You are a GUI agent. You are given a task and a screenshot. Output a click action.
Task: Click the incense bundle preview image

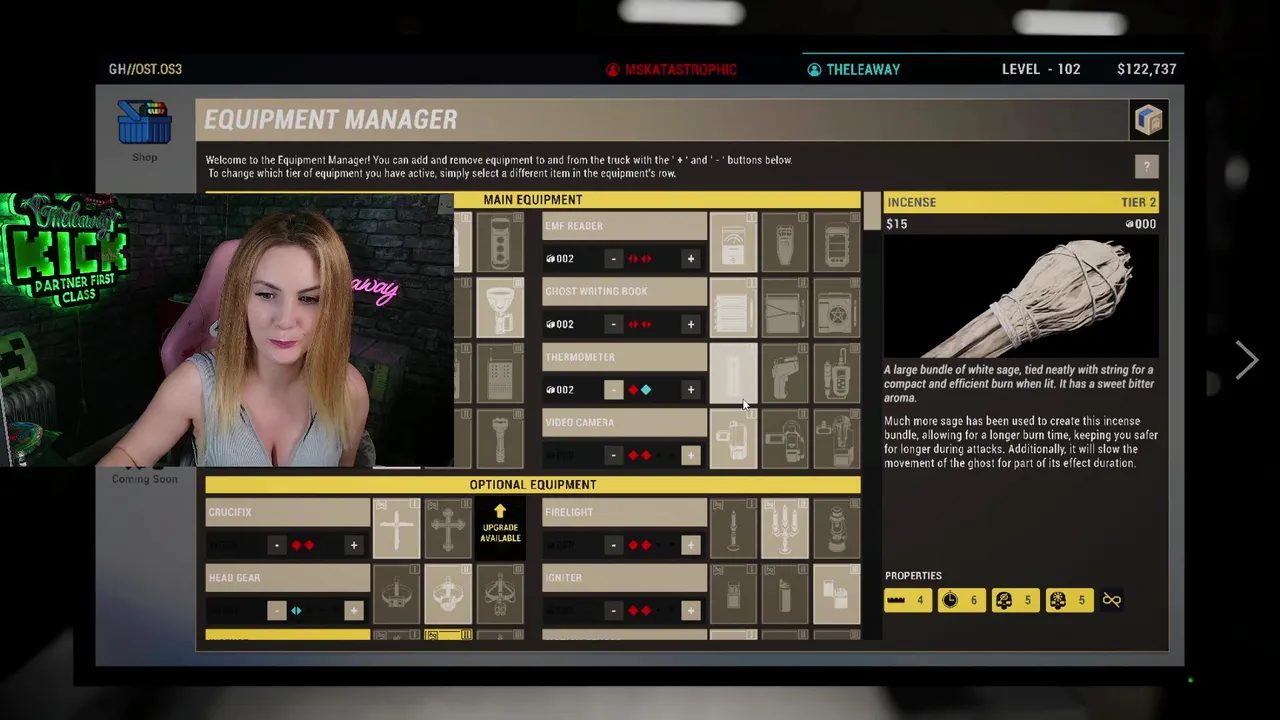click(x=1020, y=297)
